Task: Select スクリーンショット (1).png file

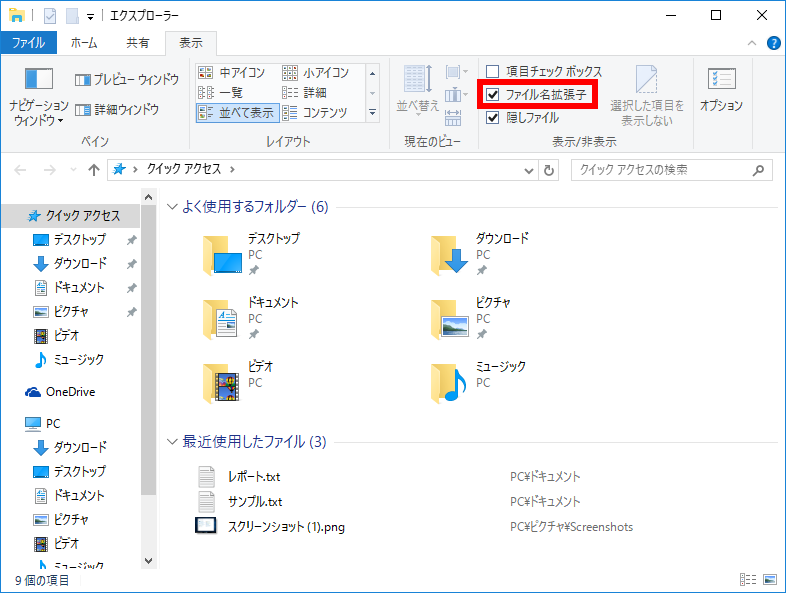Action: click(x=286, y=527)
